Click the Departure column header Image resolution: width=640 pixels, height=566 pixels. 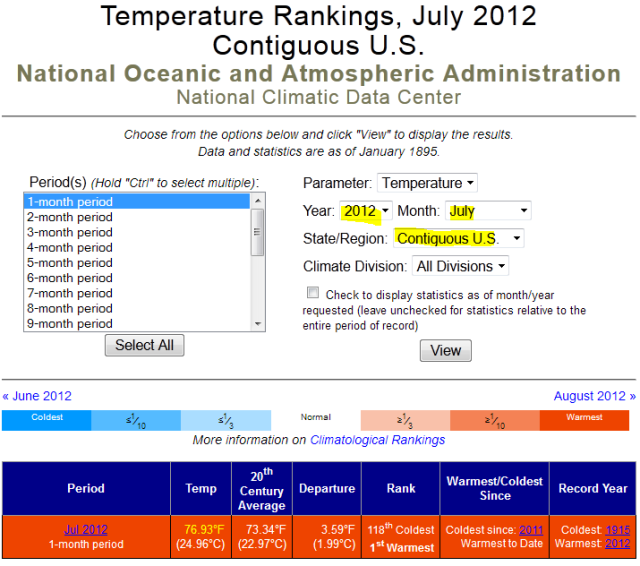(327, 488)
